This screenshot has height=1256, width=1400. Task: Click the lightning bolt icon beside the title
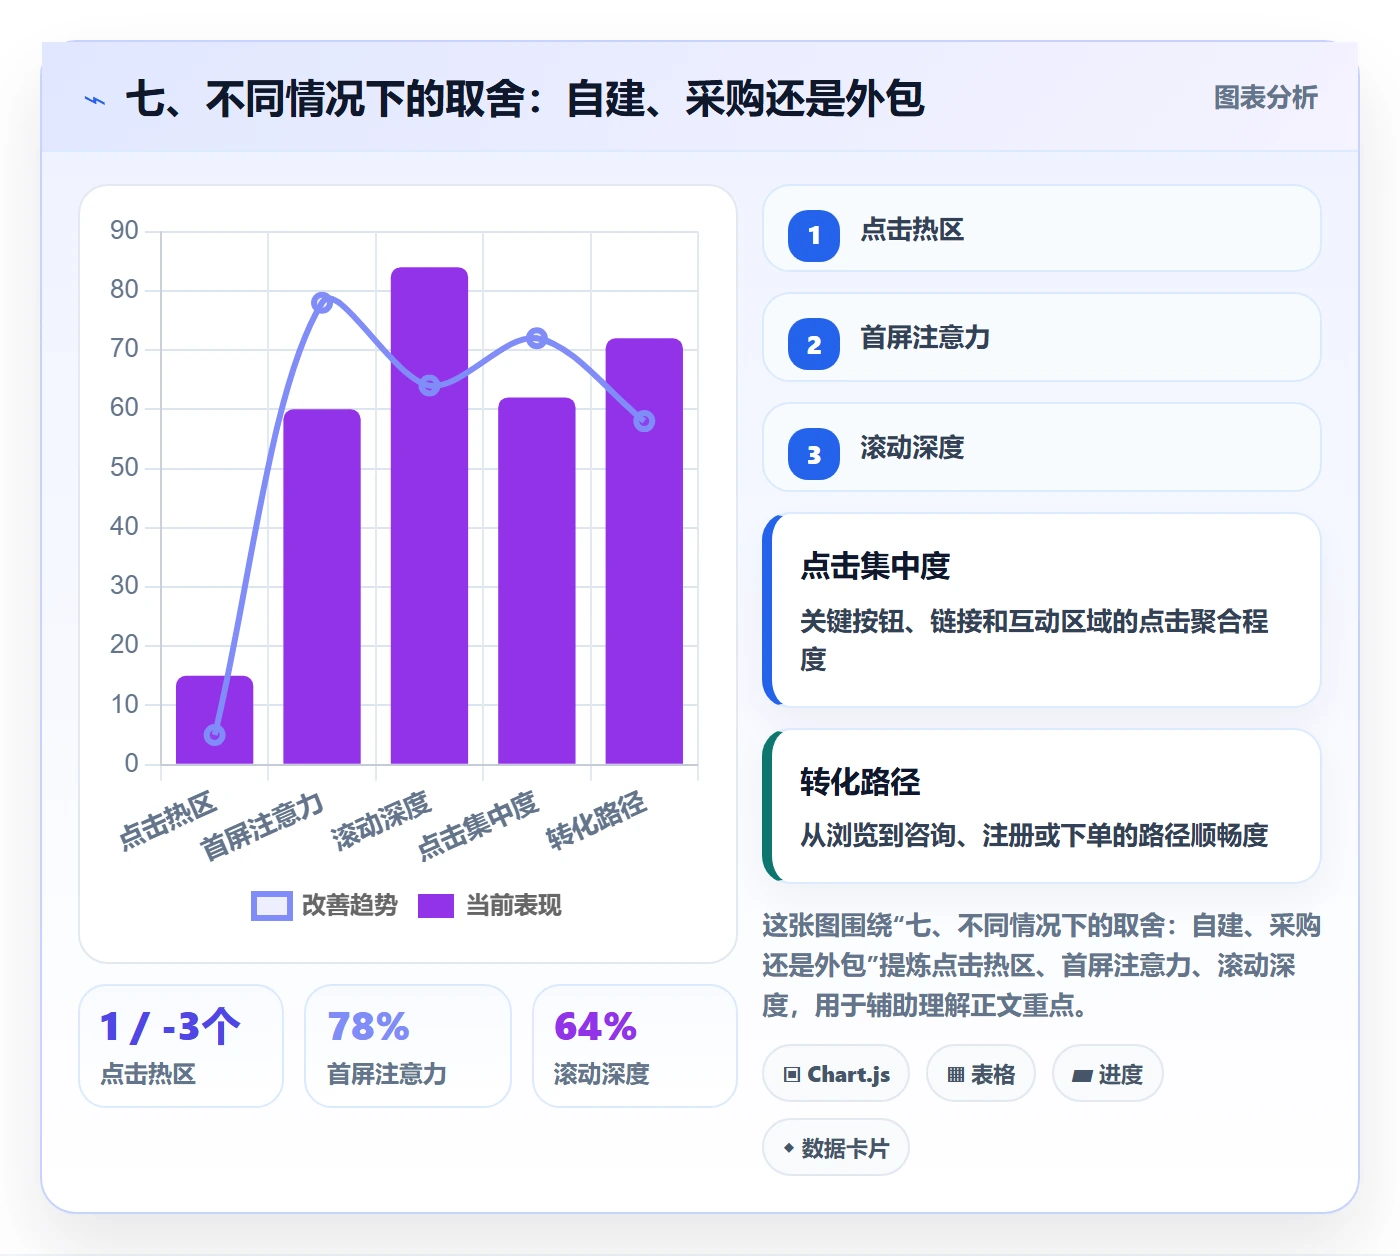[x=95, y=100]
